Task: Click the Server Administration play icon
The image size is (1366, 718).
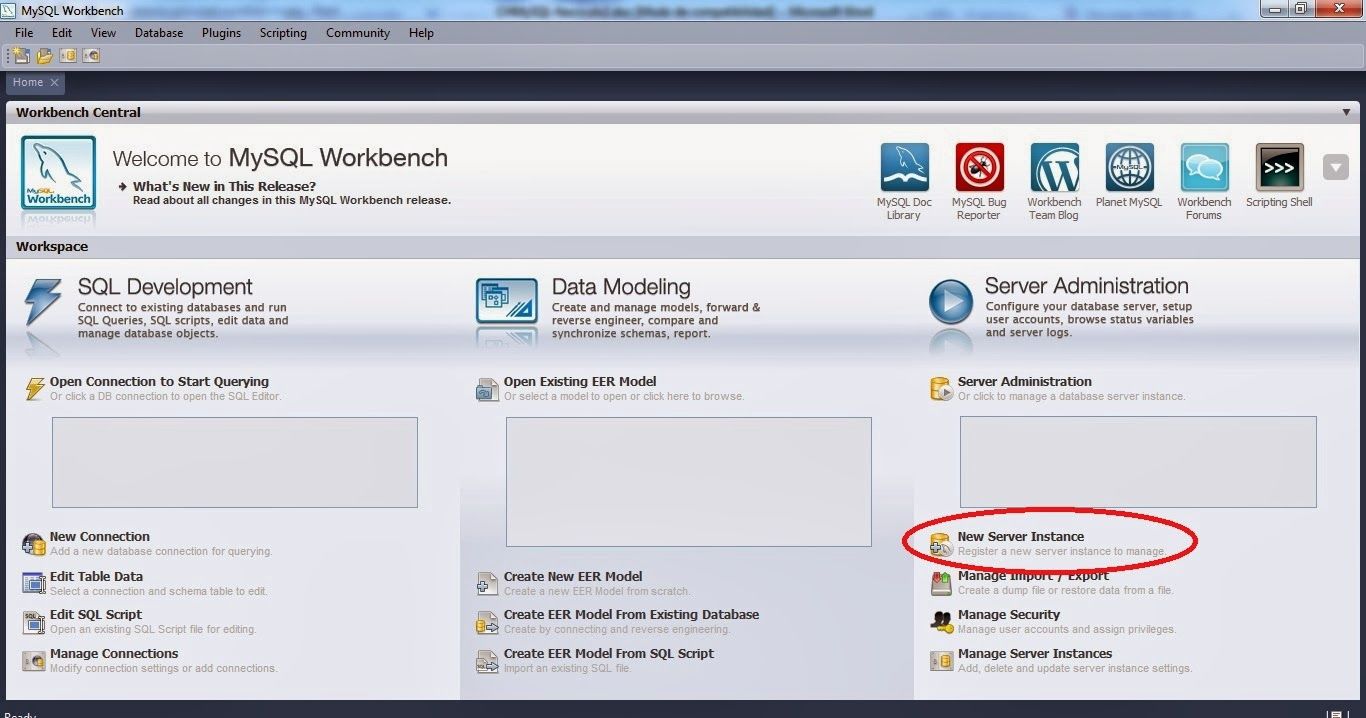Action: click(950, 301)
